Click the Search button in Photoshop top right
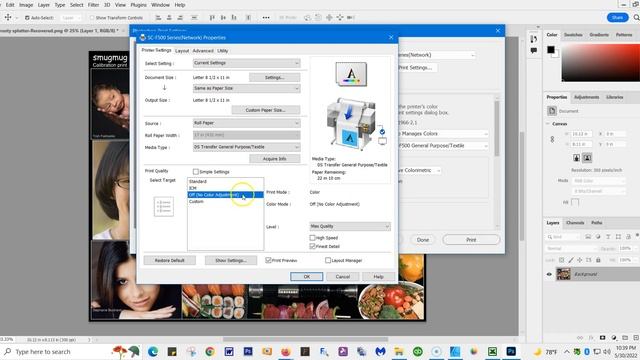The width and height of the screenshot is (640, 360). pos(636,18)
